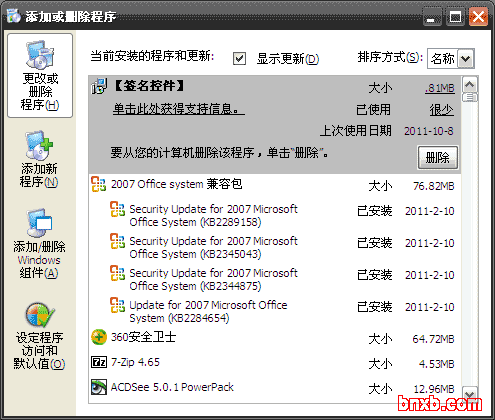This screenshot has height=420, width=495.
Task: Click the ACDSee 5.0.1 PowerPack icon
Action: [x=99, y=387]
